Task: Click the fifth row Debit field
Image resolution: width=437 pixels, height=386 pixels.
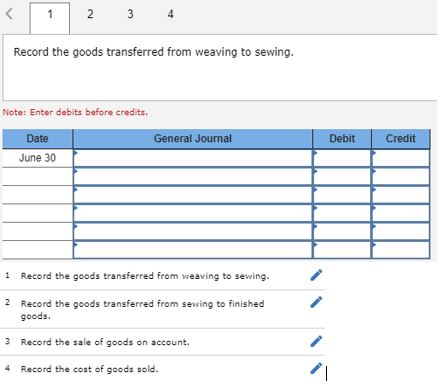Action: [x=342, y=231]
